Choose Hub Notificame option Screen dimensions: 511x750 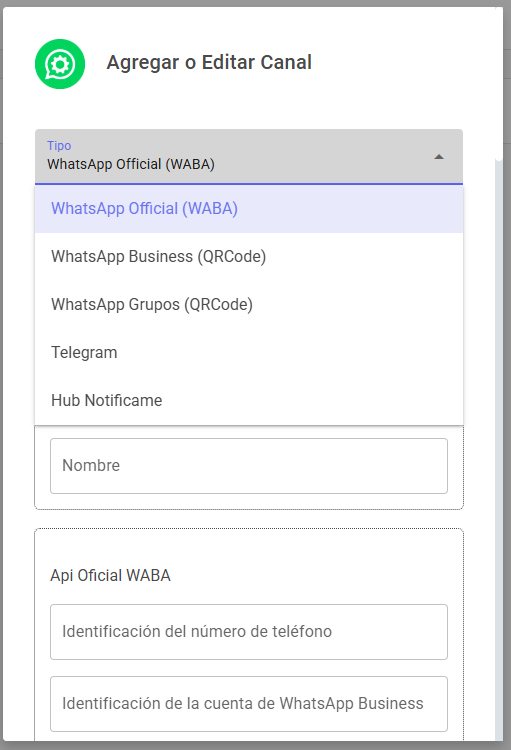click(x=249, y=400)
